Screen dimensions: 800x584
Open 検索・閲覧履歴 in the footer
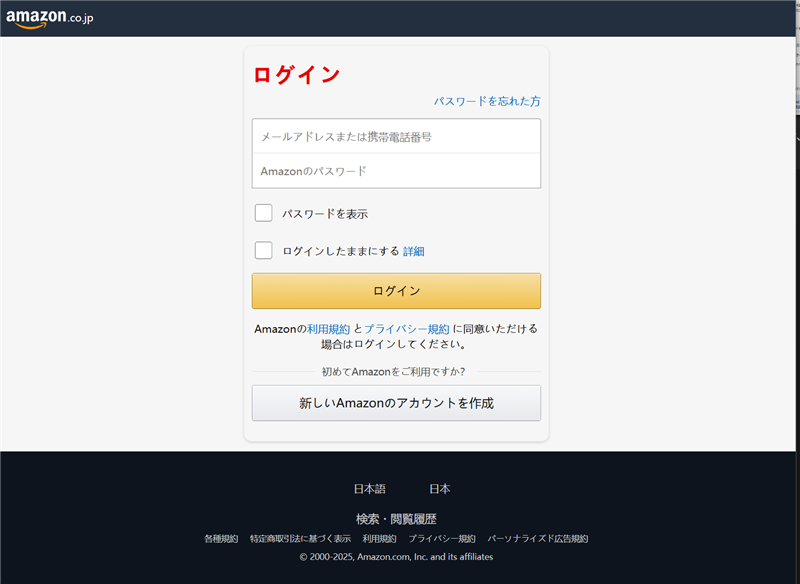tap(396, 518)
